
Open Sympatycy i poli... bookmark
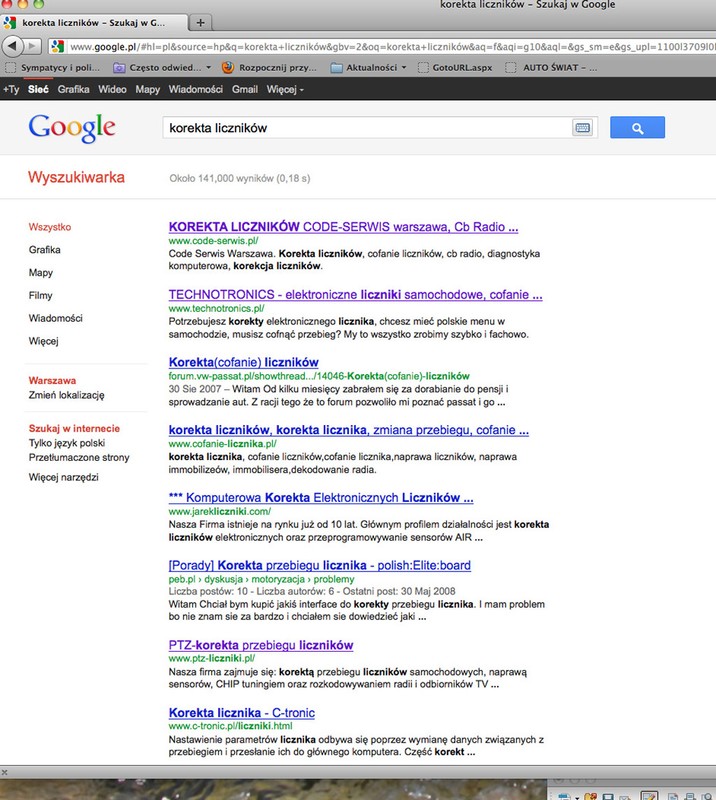[53, 67]
